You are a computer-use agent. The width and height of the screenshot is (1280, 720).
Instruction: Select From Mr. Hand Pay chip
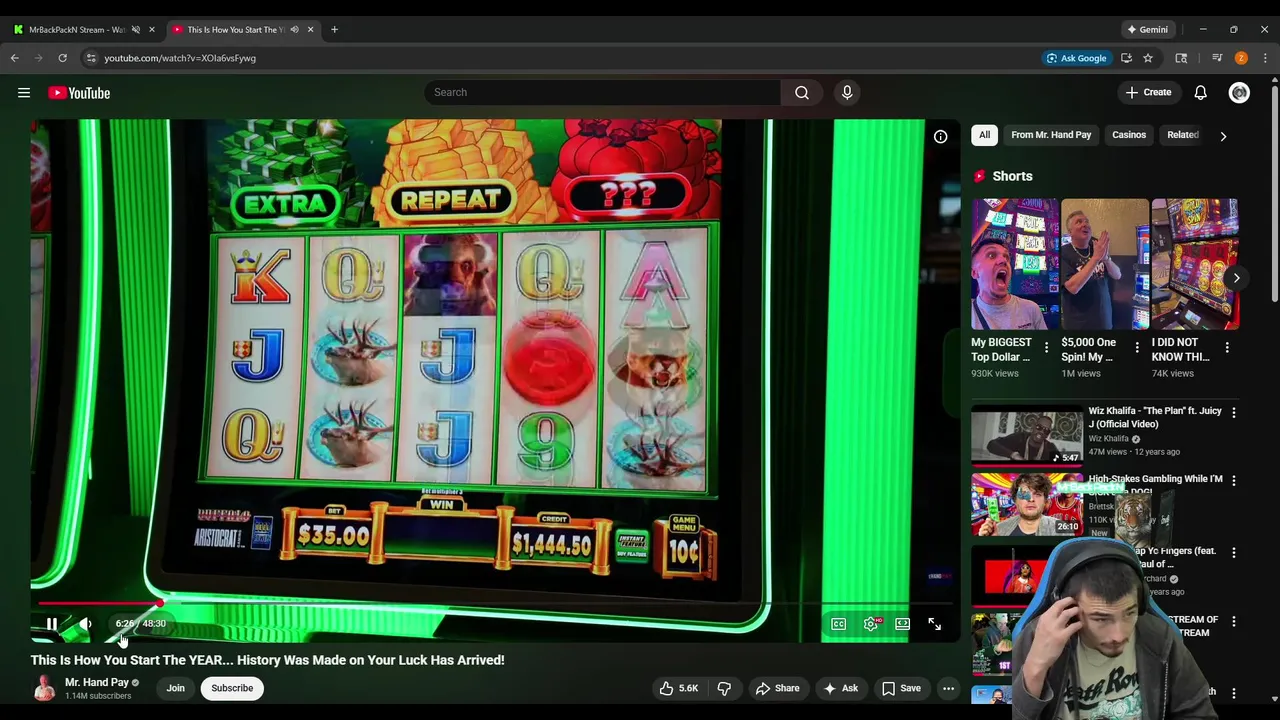[x=1051, y=135]
